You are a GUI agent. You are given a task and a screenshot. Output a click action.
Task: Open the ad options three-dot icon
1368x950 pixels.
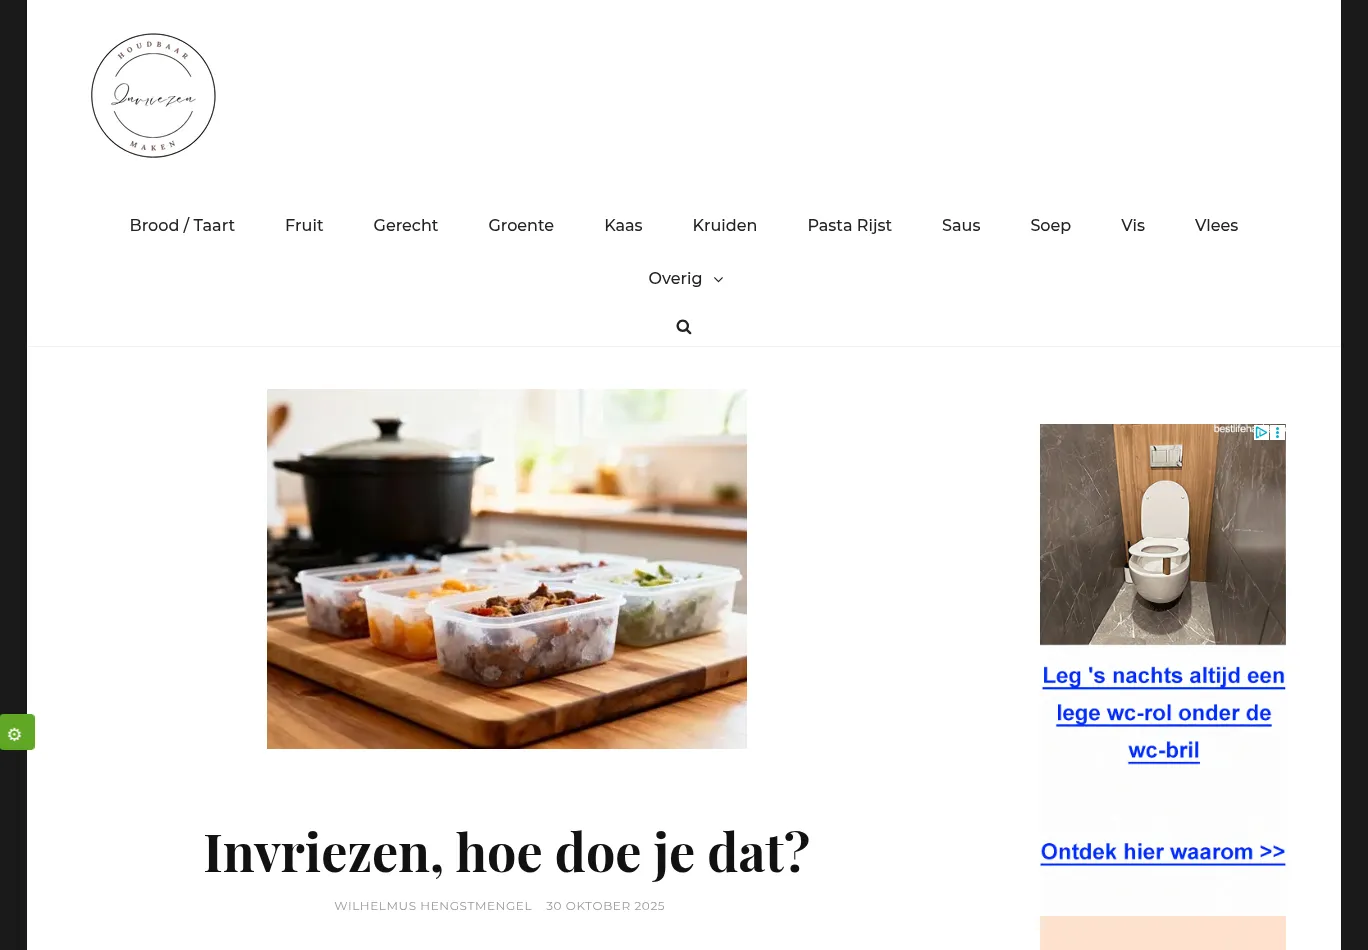point(1278,432)
